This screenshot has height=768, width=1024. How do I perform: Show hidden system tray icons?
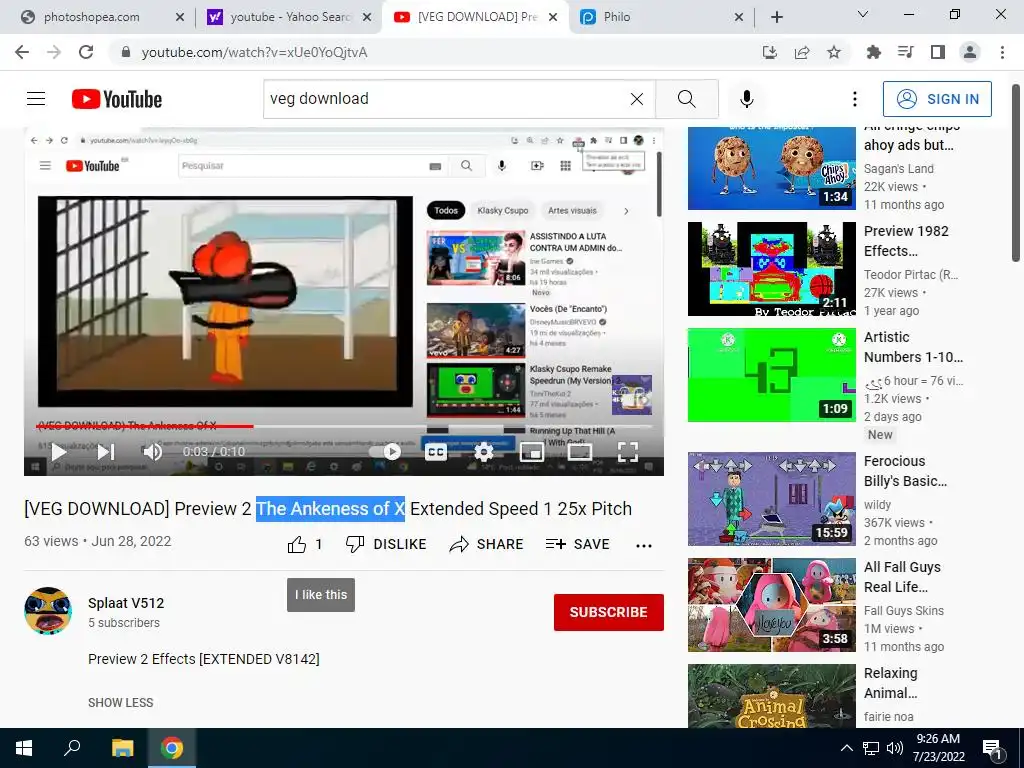click(x=846, y=748)
